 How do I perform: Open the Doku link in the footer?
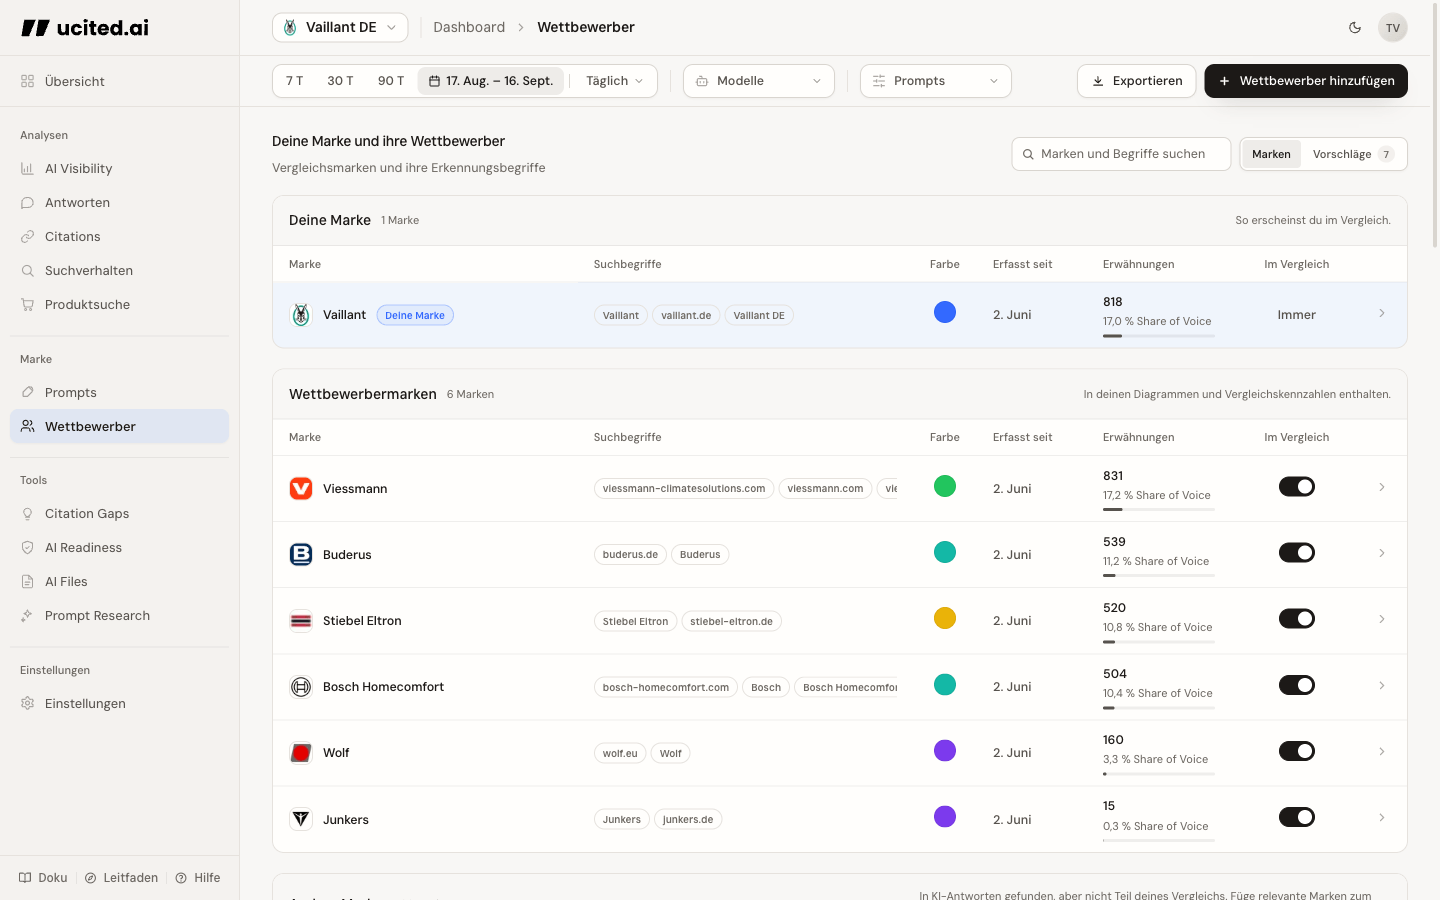coord(43,878)
